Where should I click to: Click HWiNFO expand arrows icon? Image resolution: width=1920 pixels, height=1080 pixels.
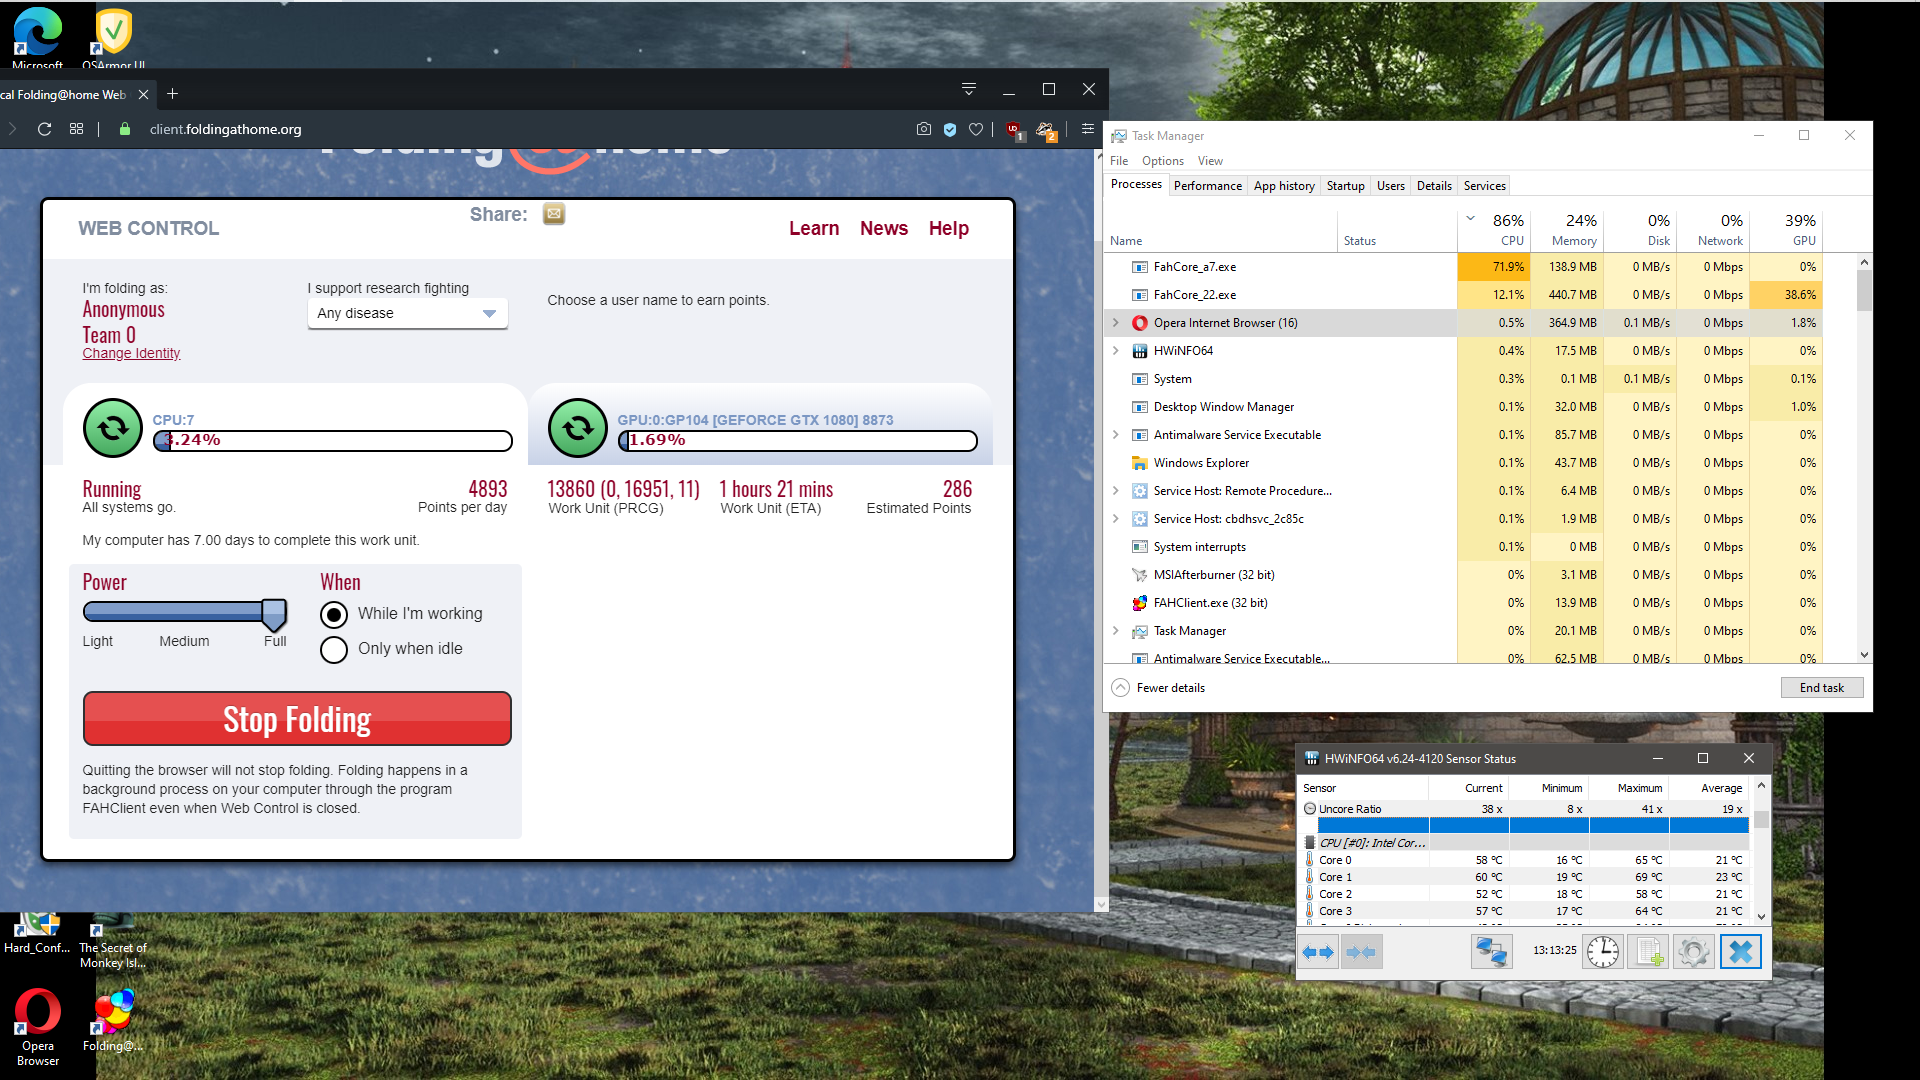pos(1318,952)
